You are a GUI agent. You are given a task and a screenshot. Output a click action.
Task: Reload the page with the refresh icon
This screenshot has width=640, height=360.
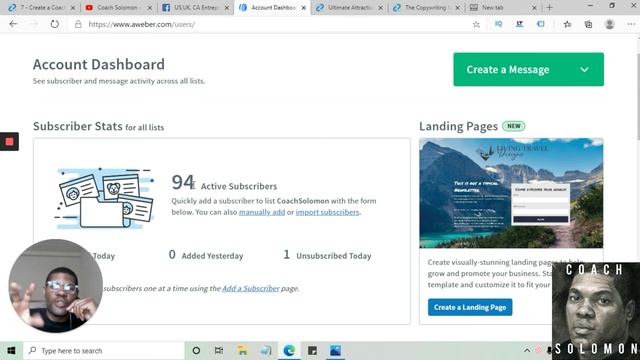pyautogui.click(x=54, y=24)
